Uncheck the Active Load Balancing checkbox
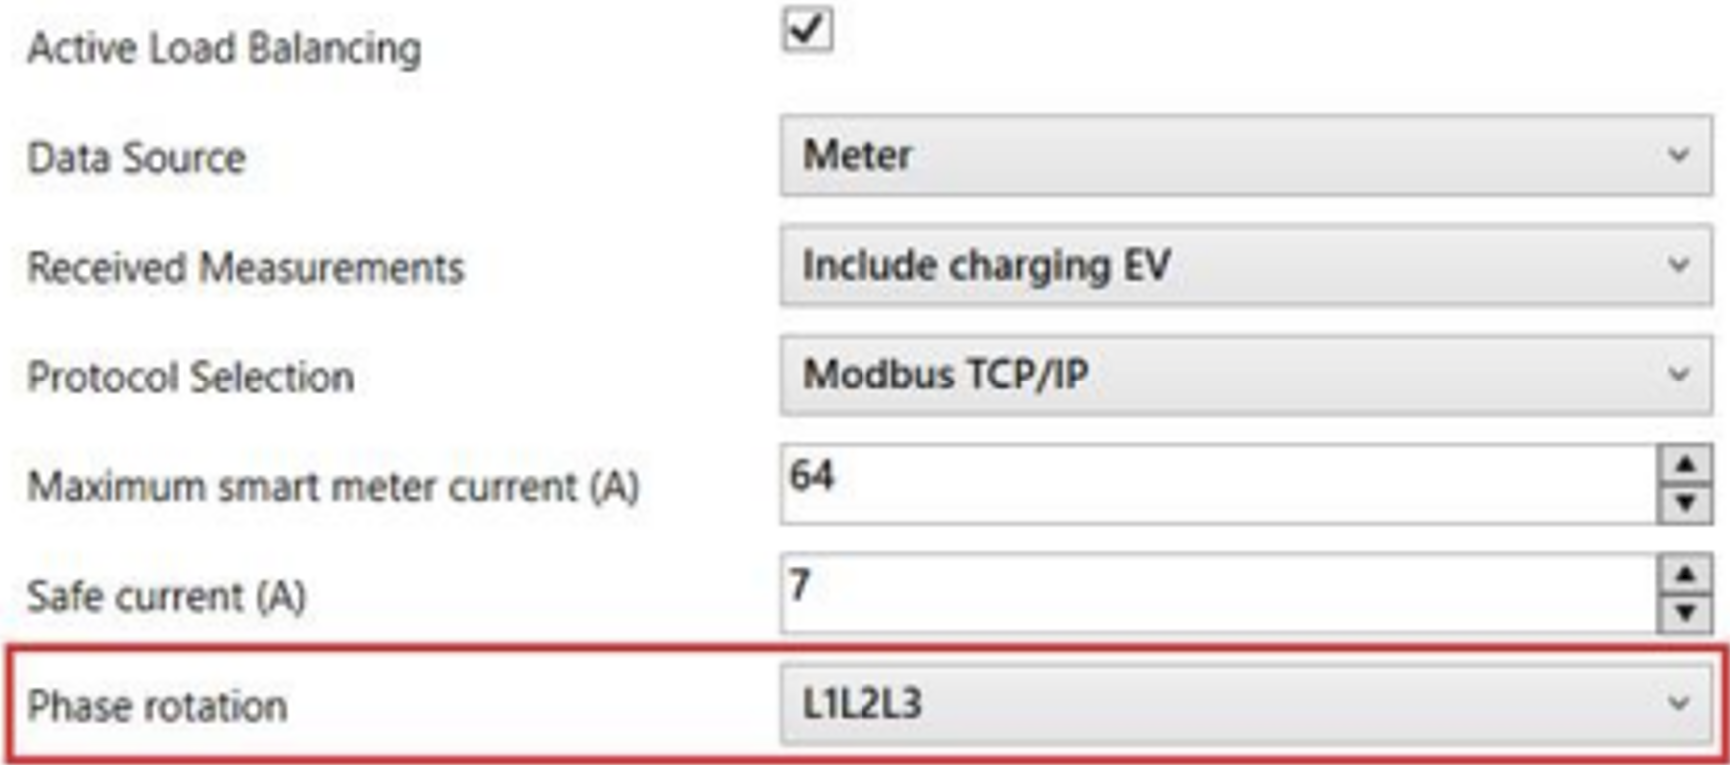This screenshot has height=765, width=1730. tap(806, 29)
